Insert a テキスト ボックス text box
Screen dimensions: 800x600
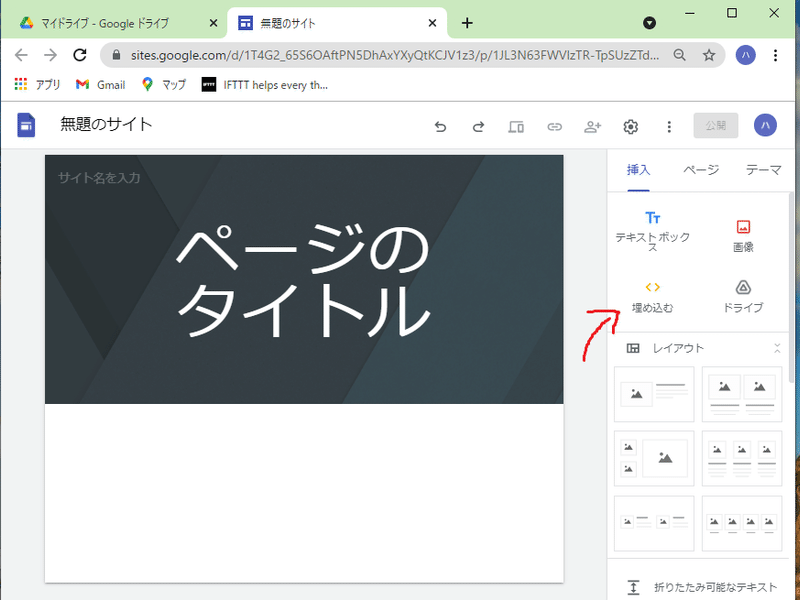tap(653, 231)
